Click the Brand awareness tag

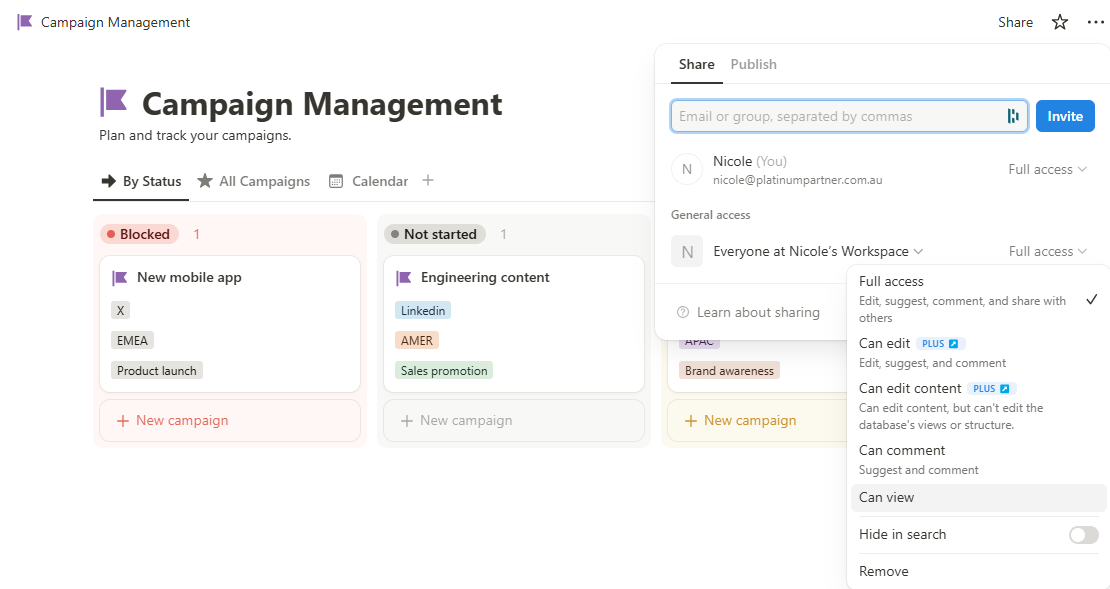tap(729, 370)
